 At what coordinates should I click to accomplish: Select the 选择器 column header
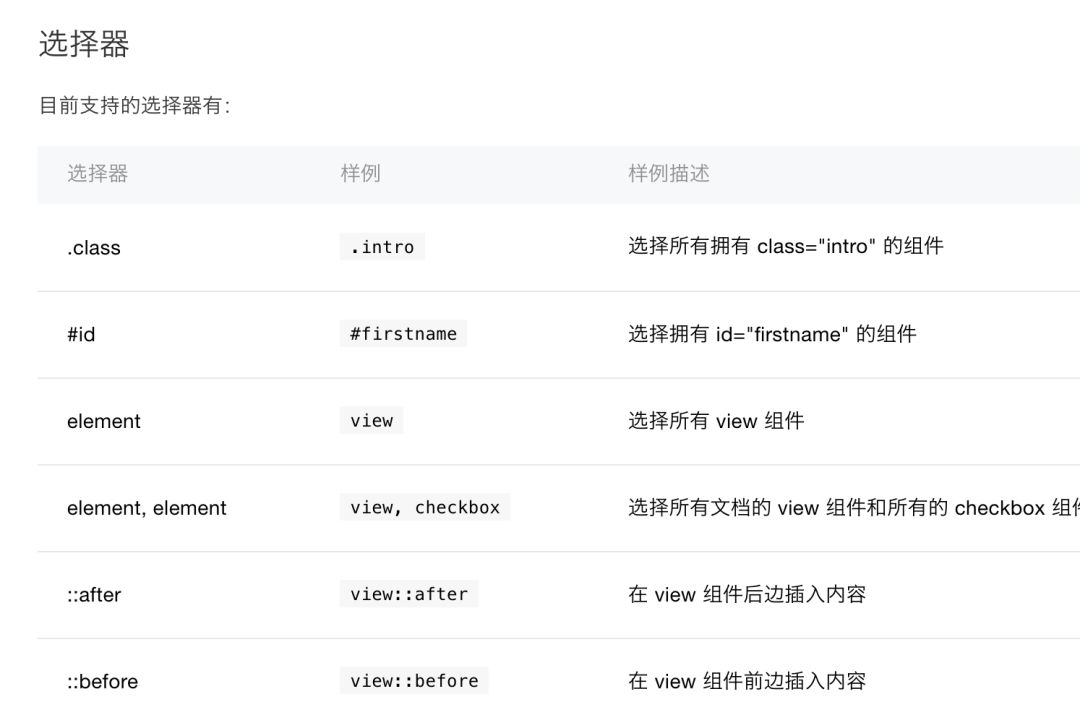97,174
